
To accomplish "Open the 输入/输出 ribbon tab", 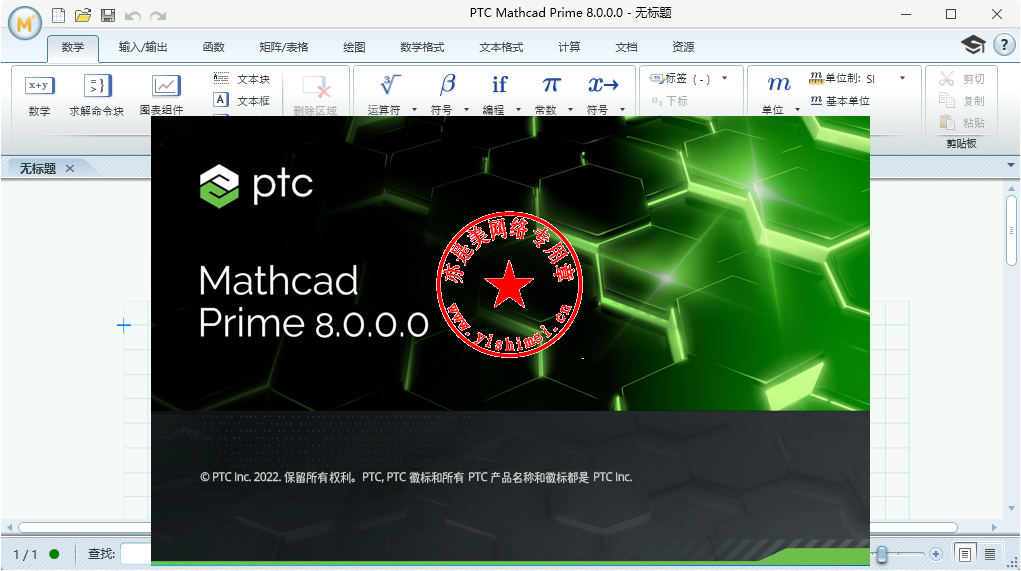I will click(x=143, y=47).
